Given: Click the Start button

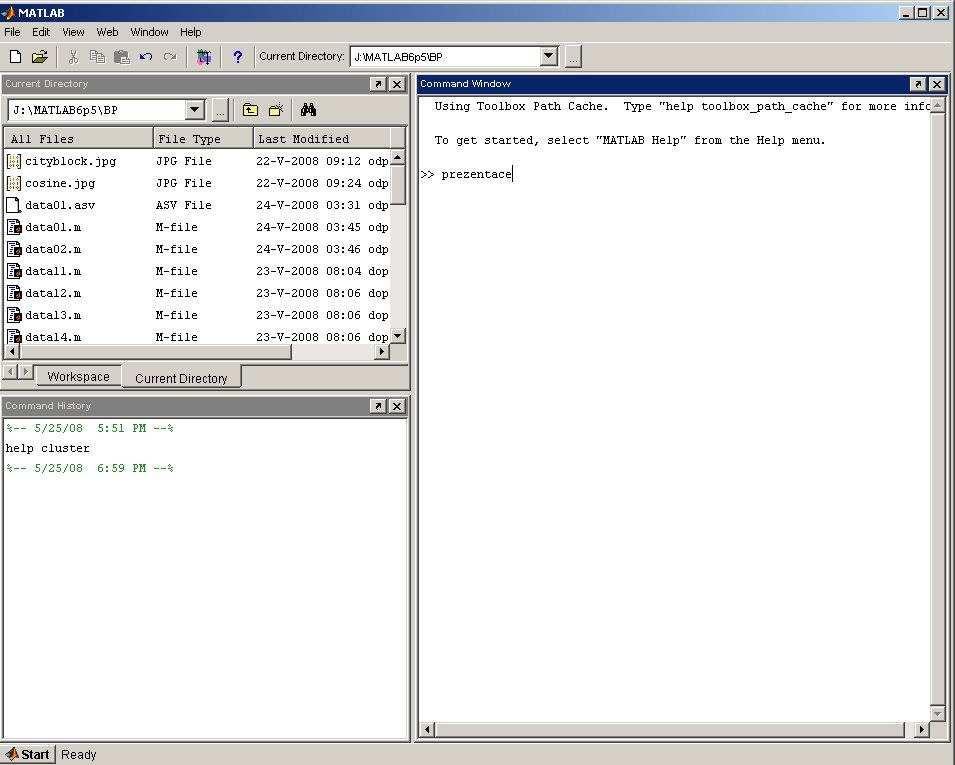Looking at the screenshot, I should tap(29, 755).
